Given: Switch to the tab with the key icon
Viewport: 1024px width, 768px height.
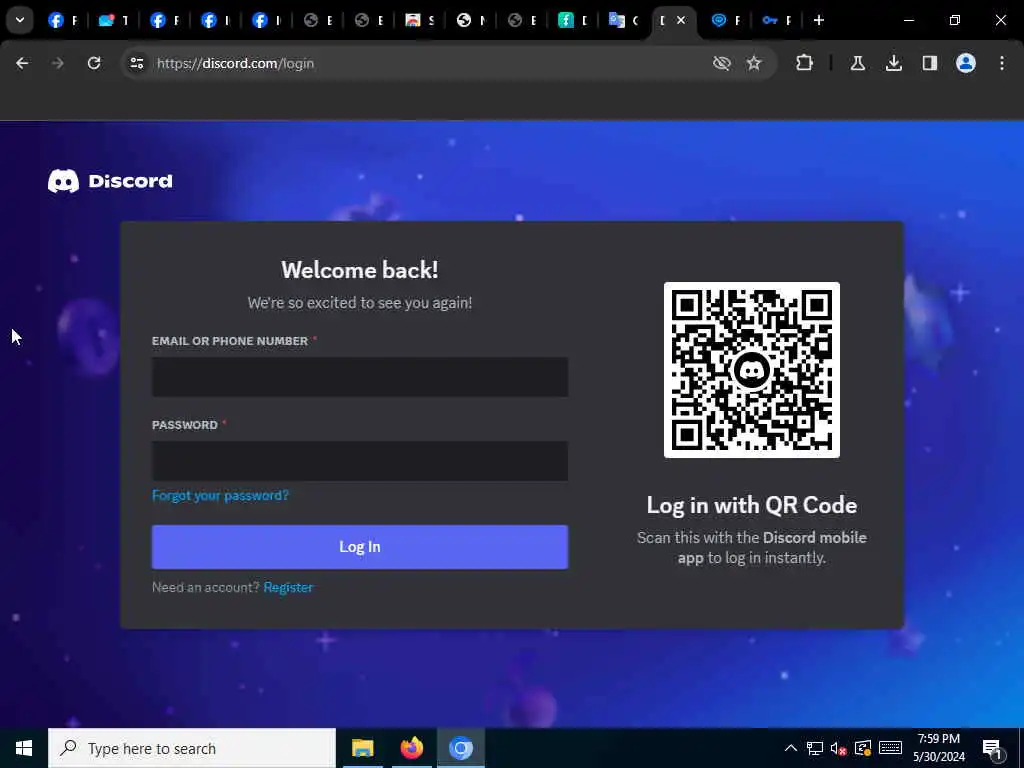Looking at the screenshot, I should click(x=776, y=20).
